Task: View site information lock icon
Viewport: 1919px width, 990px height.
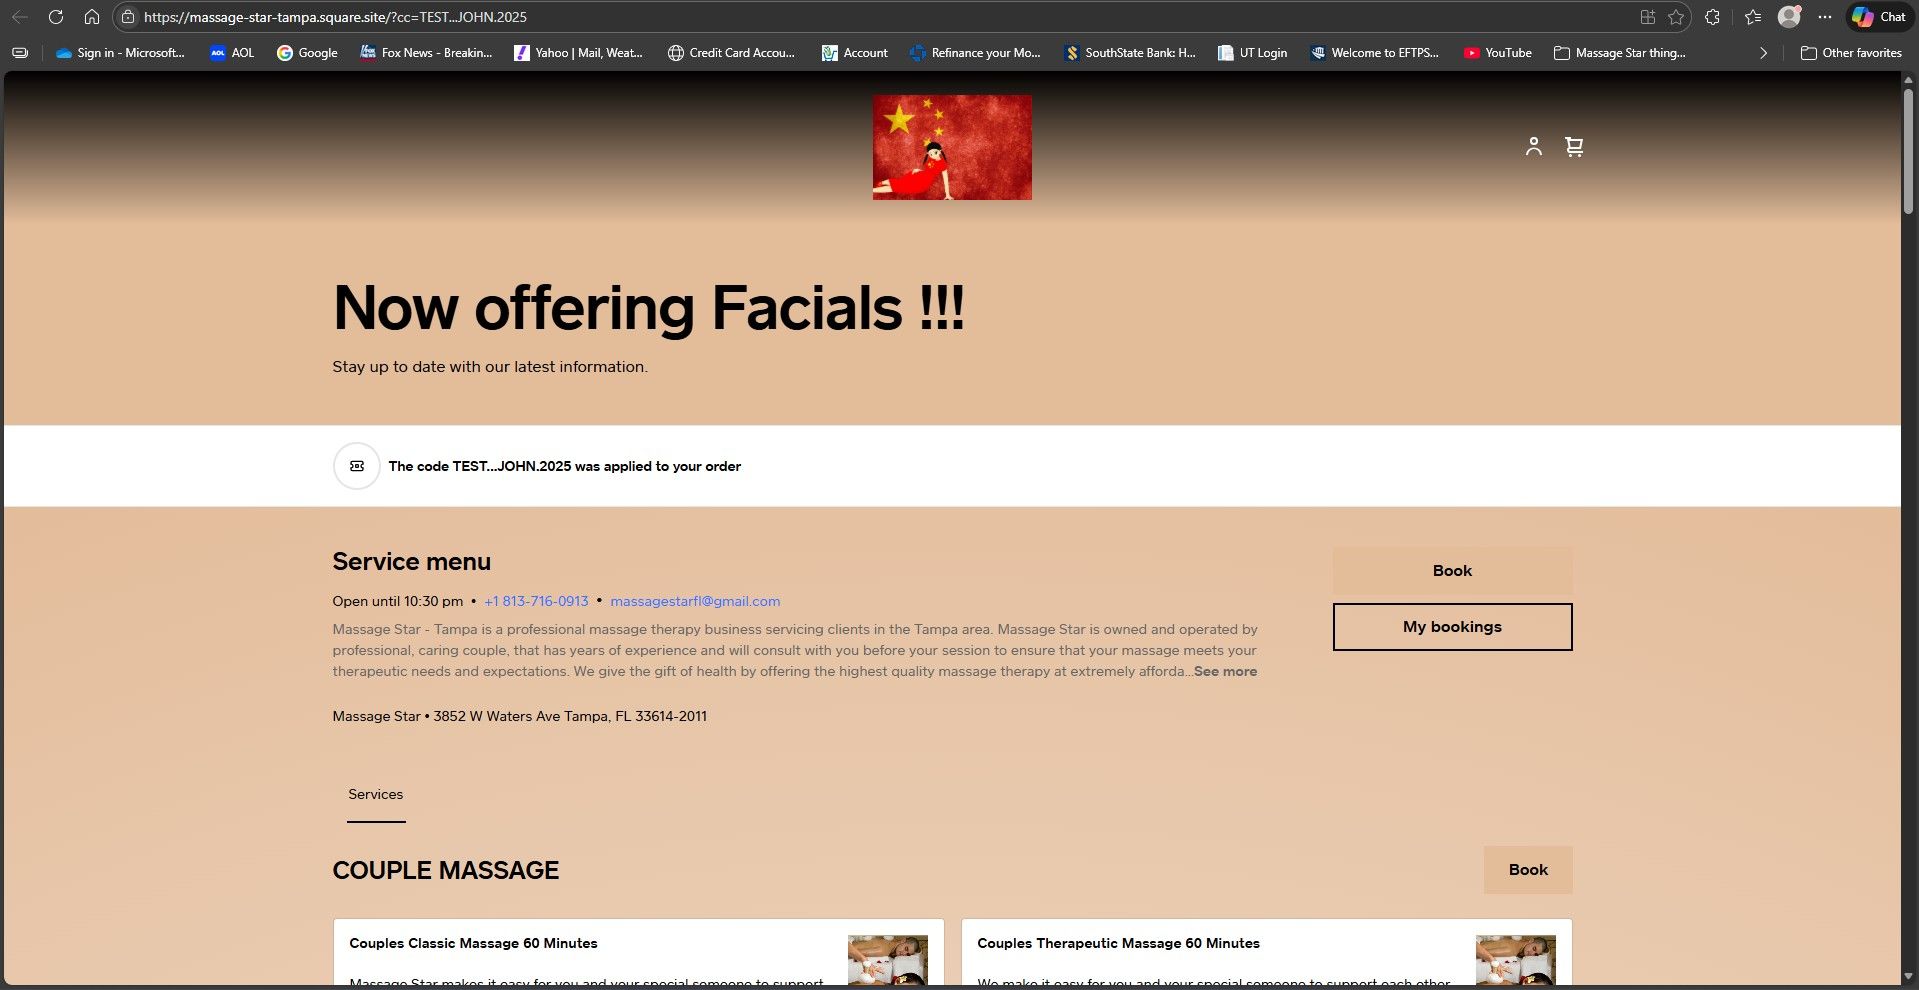Action: 128,17
